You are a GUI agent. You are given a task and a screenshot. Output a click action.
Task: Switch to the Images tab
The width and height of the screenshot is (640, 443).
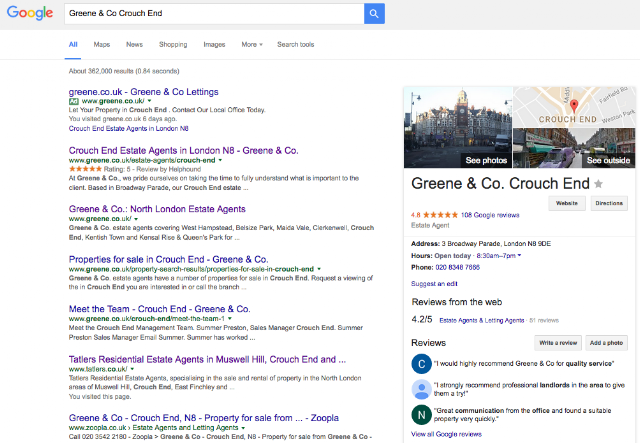(x=214, y=45)
